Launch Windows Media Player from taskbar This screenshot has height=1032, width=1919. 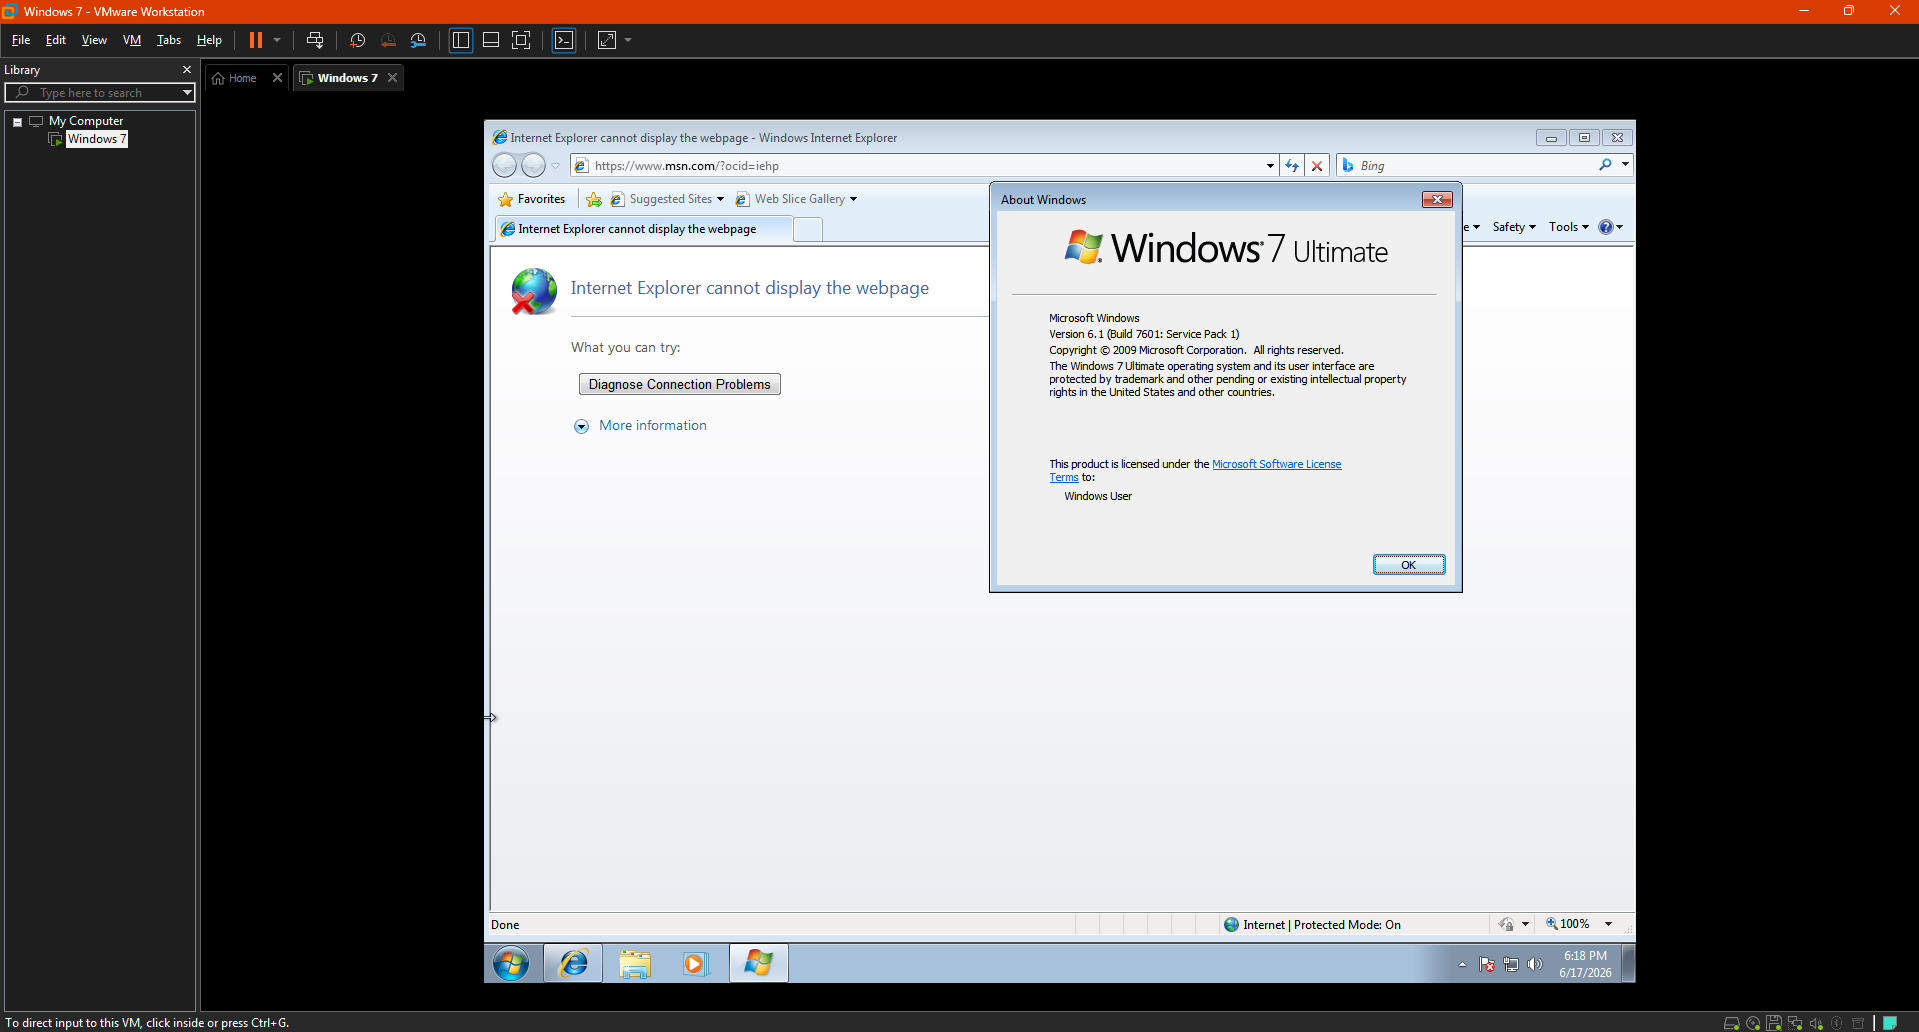(695, 963)
